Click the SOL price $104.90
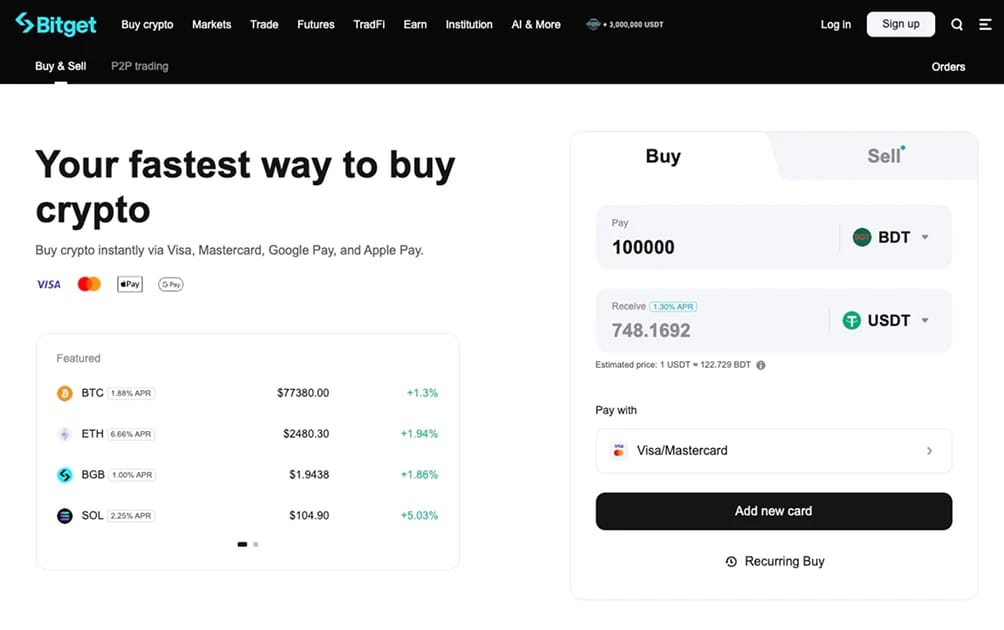This screenshot has width=1004, height=630. click(x=309, y=515)
